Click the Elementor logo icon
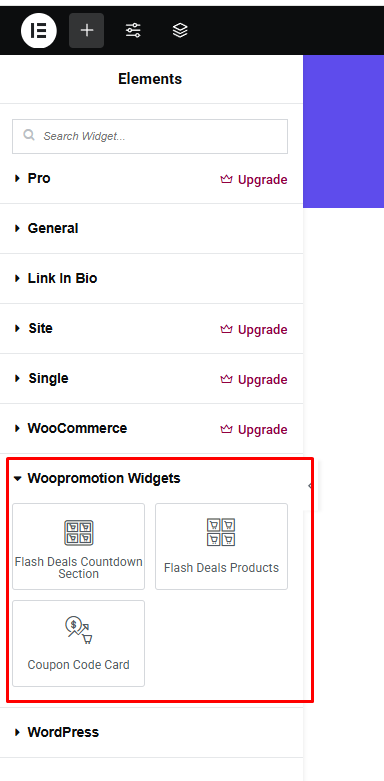384x781 pixels. pos(39,30)
